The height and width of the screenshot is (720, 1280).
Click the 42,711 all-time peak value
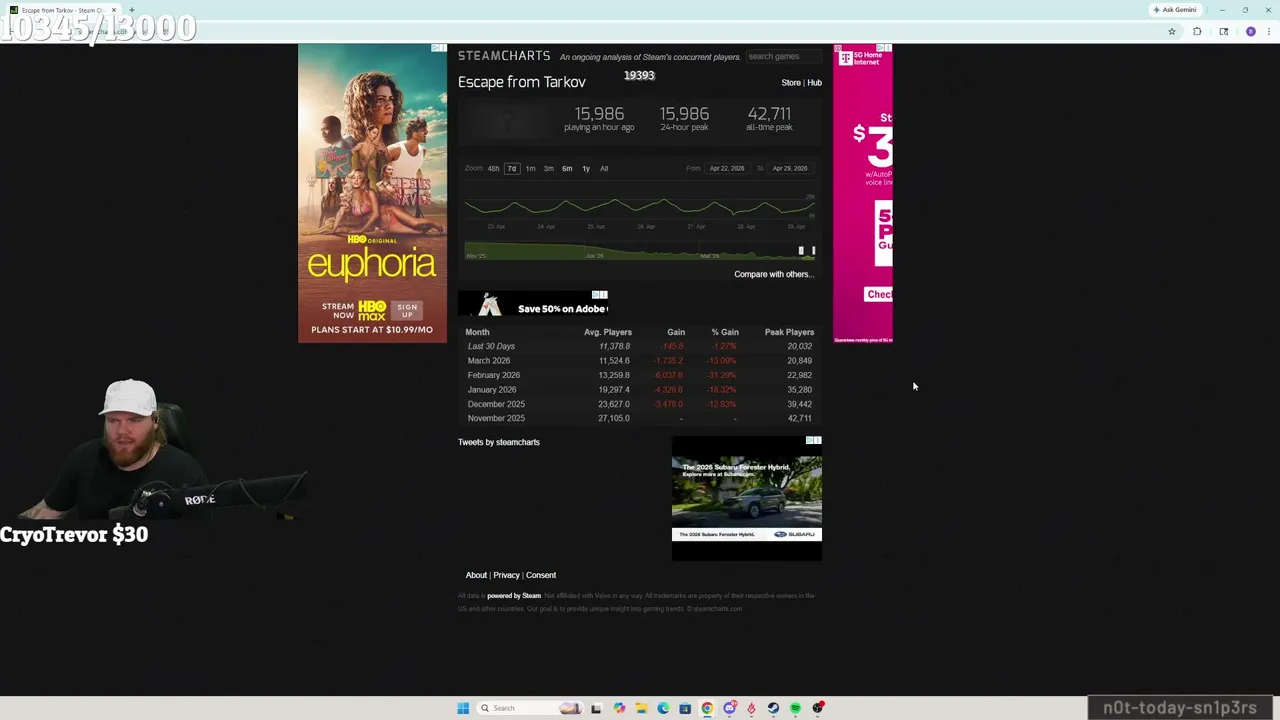[769, 114]
